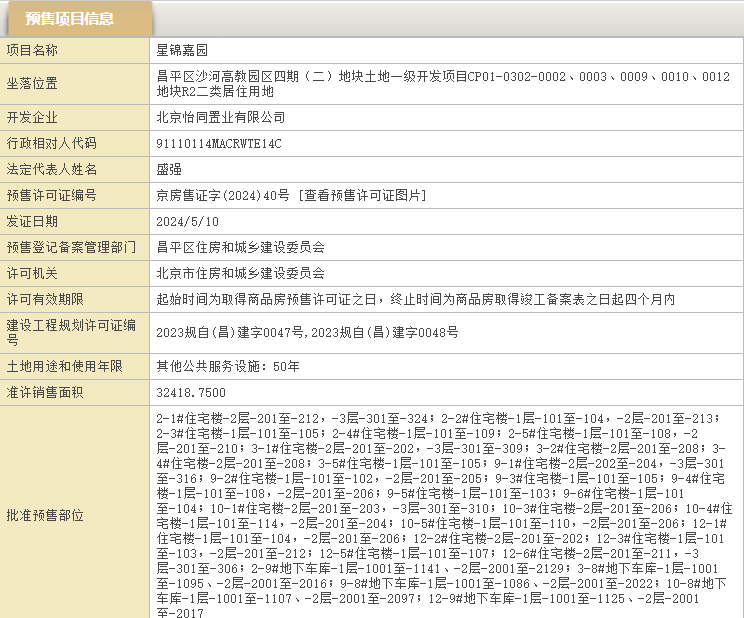Click the value 昌平区住房和城乡建设委员会
The width and height of the screenshot is (744, 618).
click(x=241, y=247)
